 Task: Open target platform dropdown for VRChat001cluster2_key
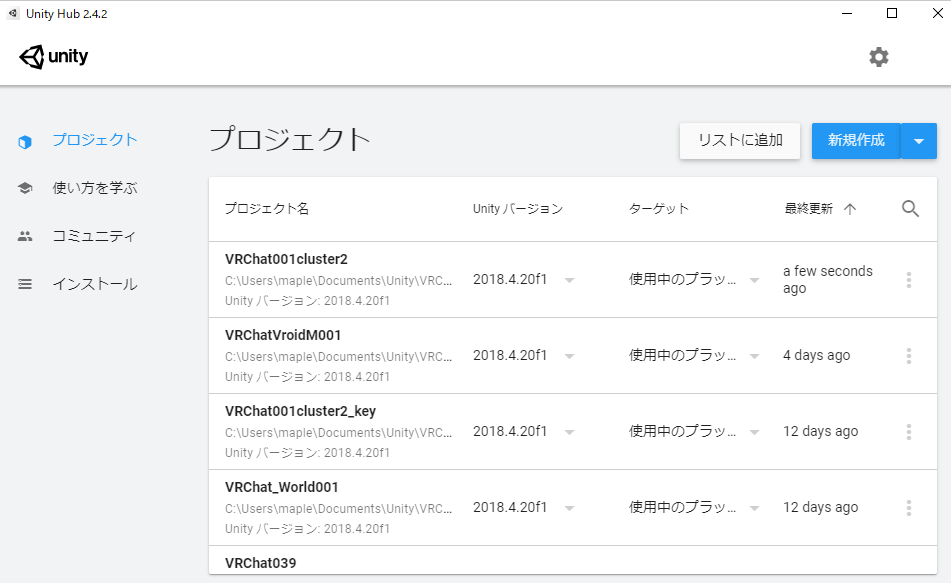[x=754, y=432]
